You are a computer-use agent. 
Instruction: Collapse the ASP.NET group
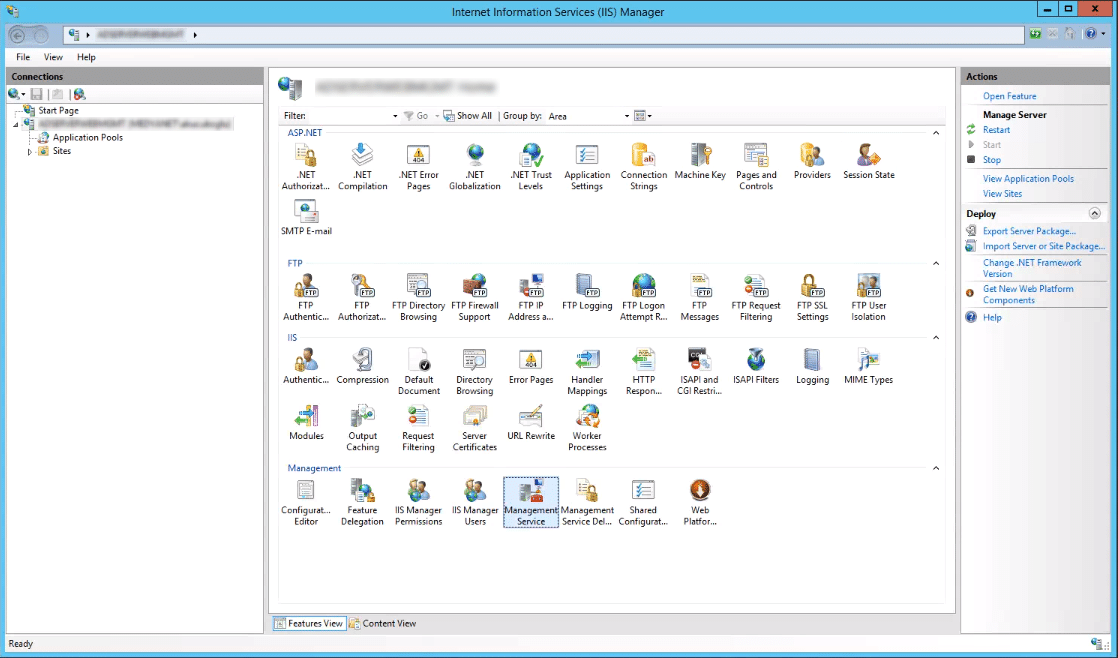(x=936, y=133)
